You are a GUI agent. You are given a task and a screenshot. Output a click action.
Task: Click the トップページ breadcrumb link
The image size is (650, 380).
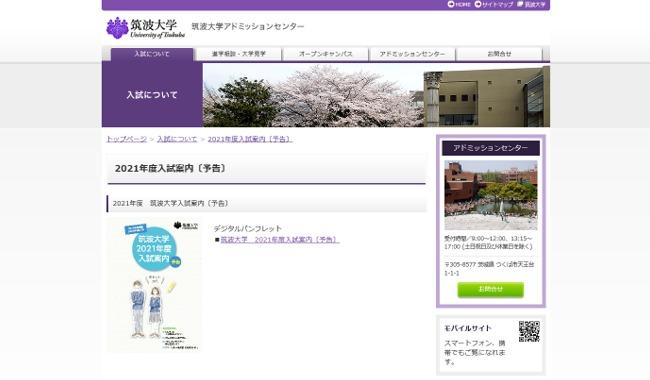pyautogui.click(x=126, y=139)
